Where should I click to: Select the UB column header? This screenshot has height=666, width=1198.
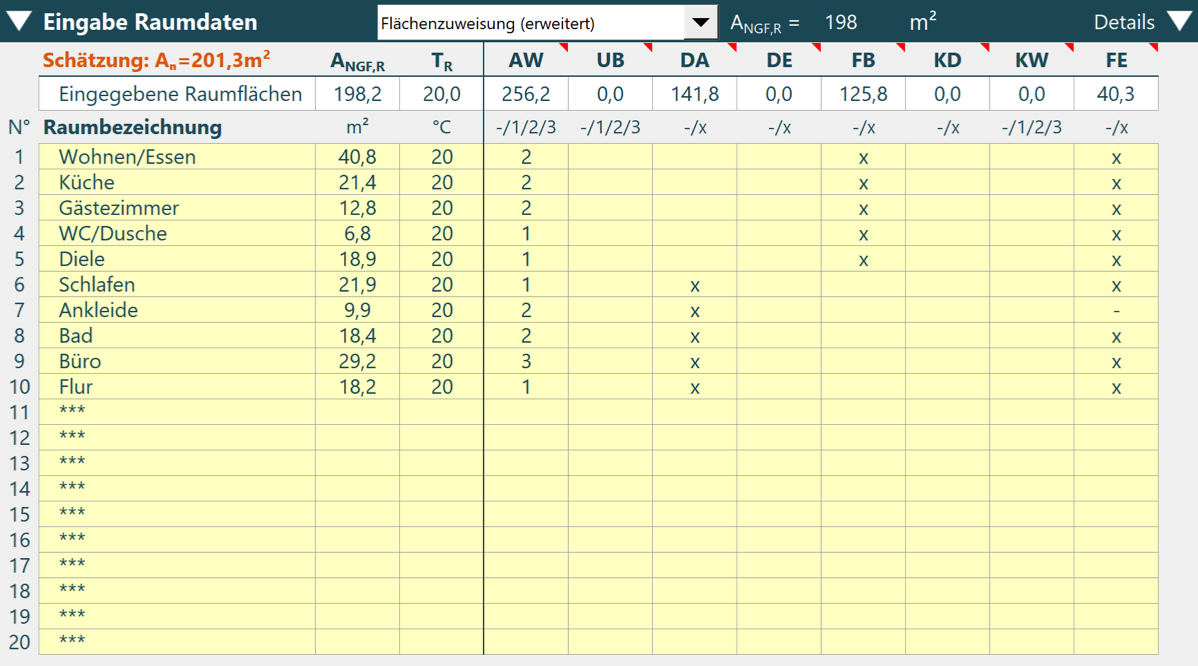(610, 60)
